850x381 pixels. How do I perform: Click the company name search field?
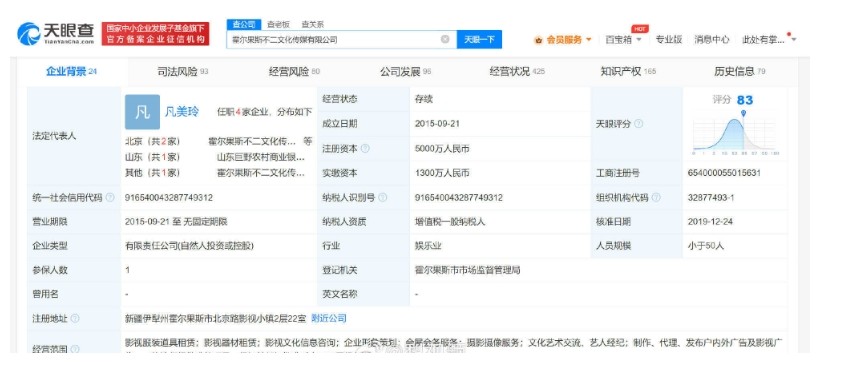(334, 40)
